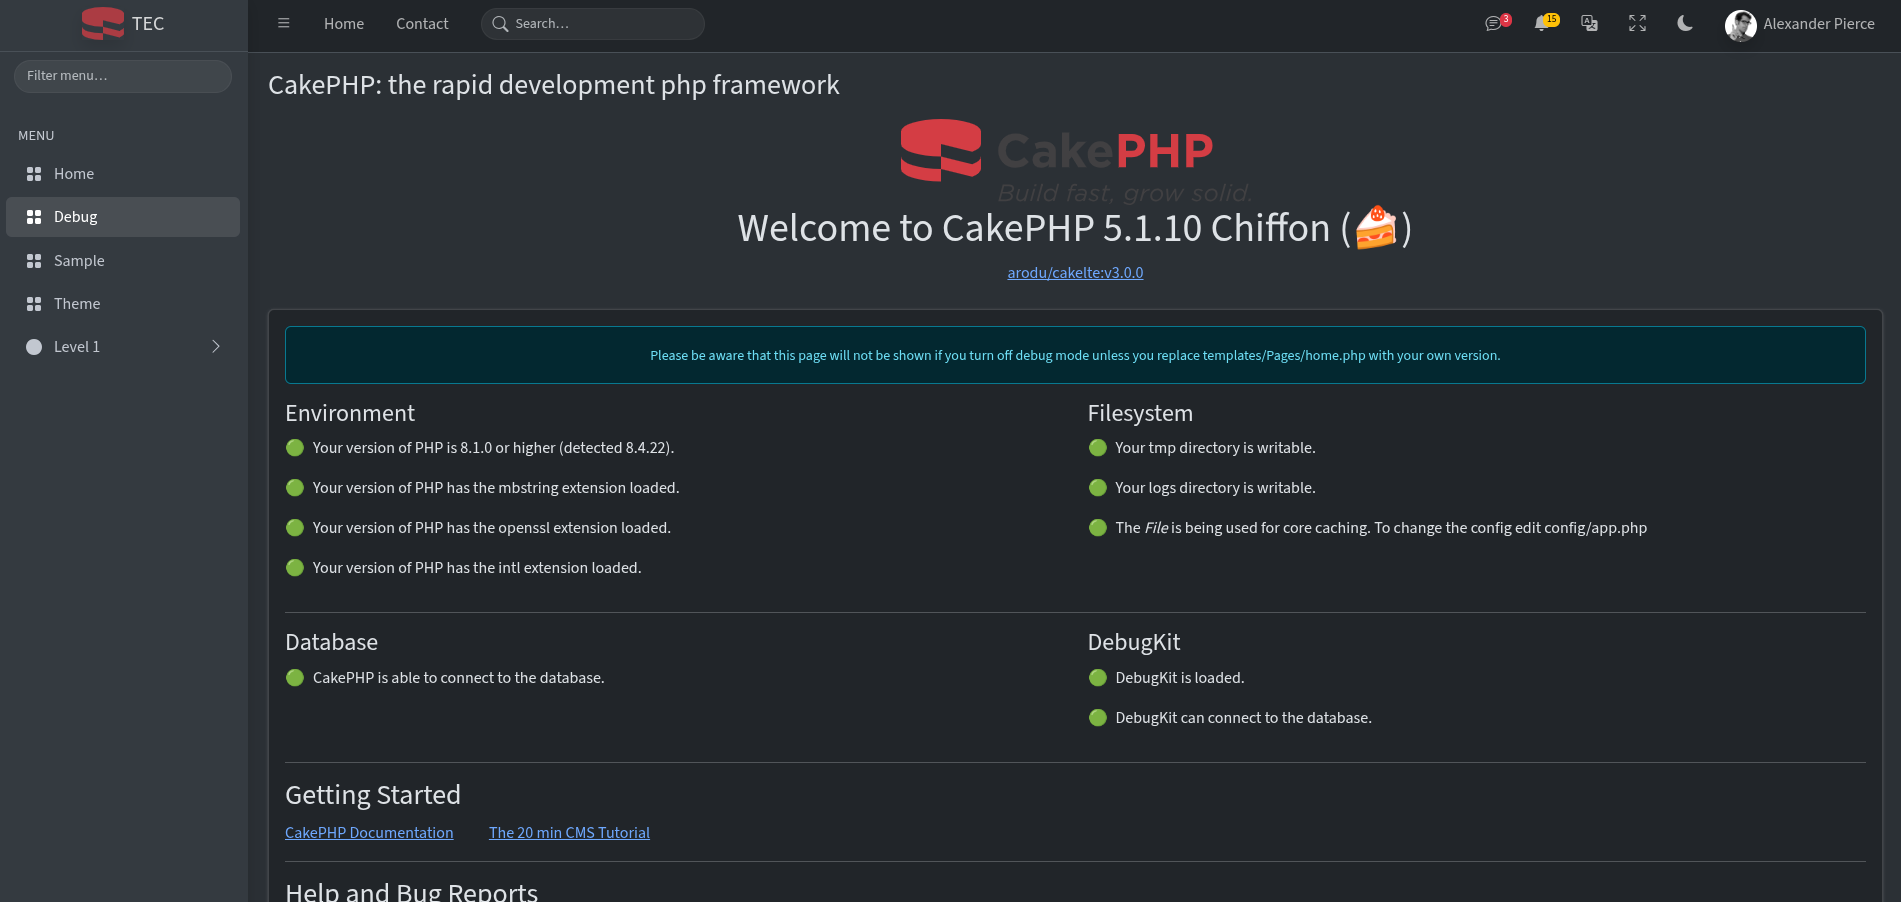This screenshot has height=902, width=1901.
Task: Click 'Your tmp directory is writable.' text
Action: 1215,448
